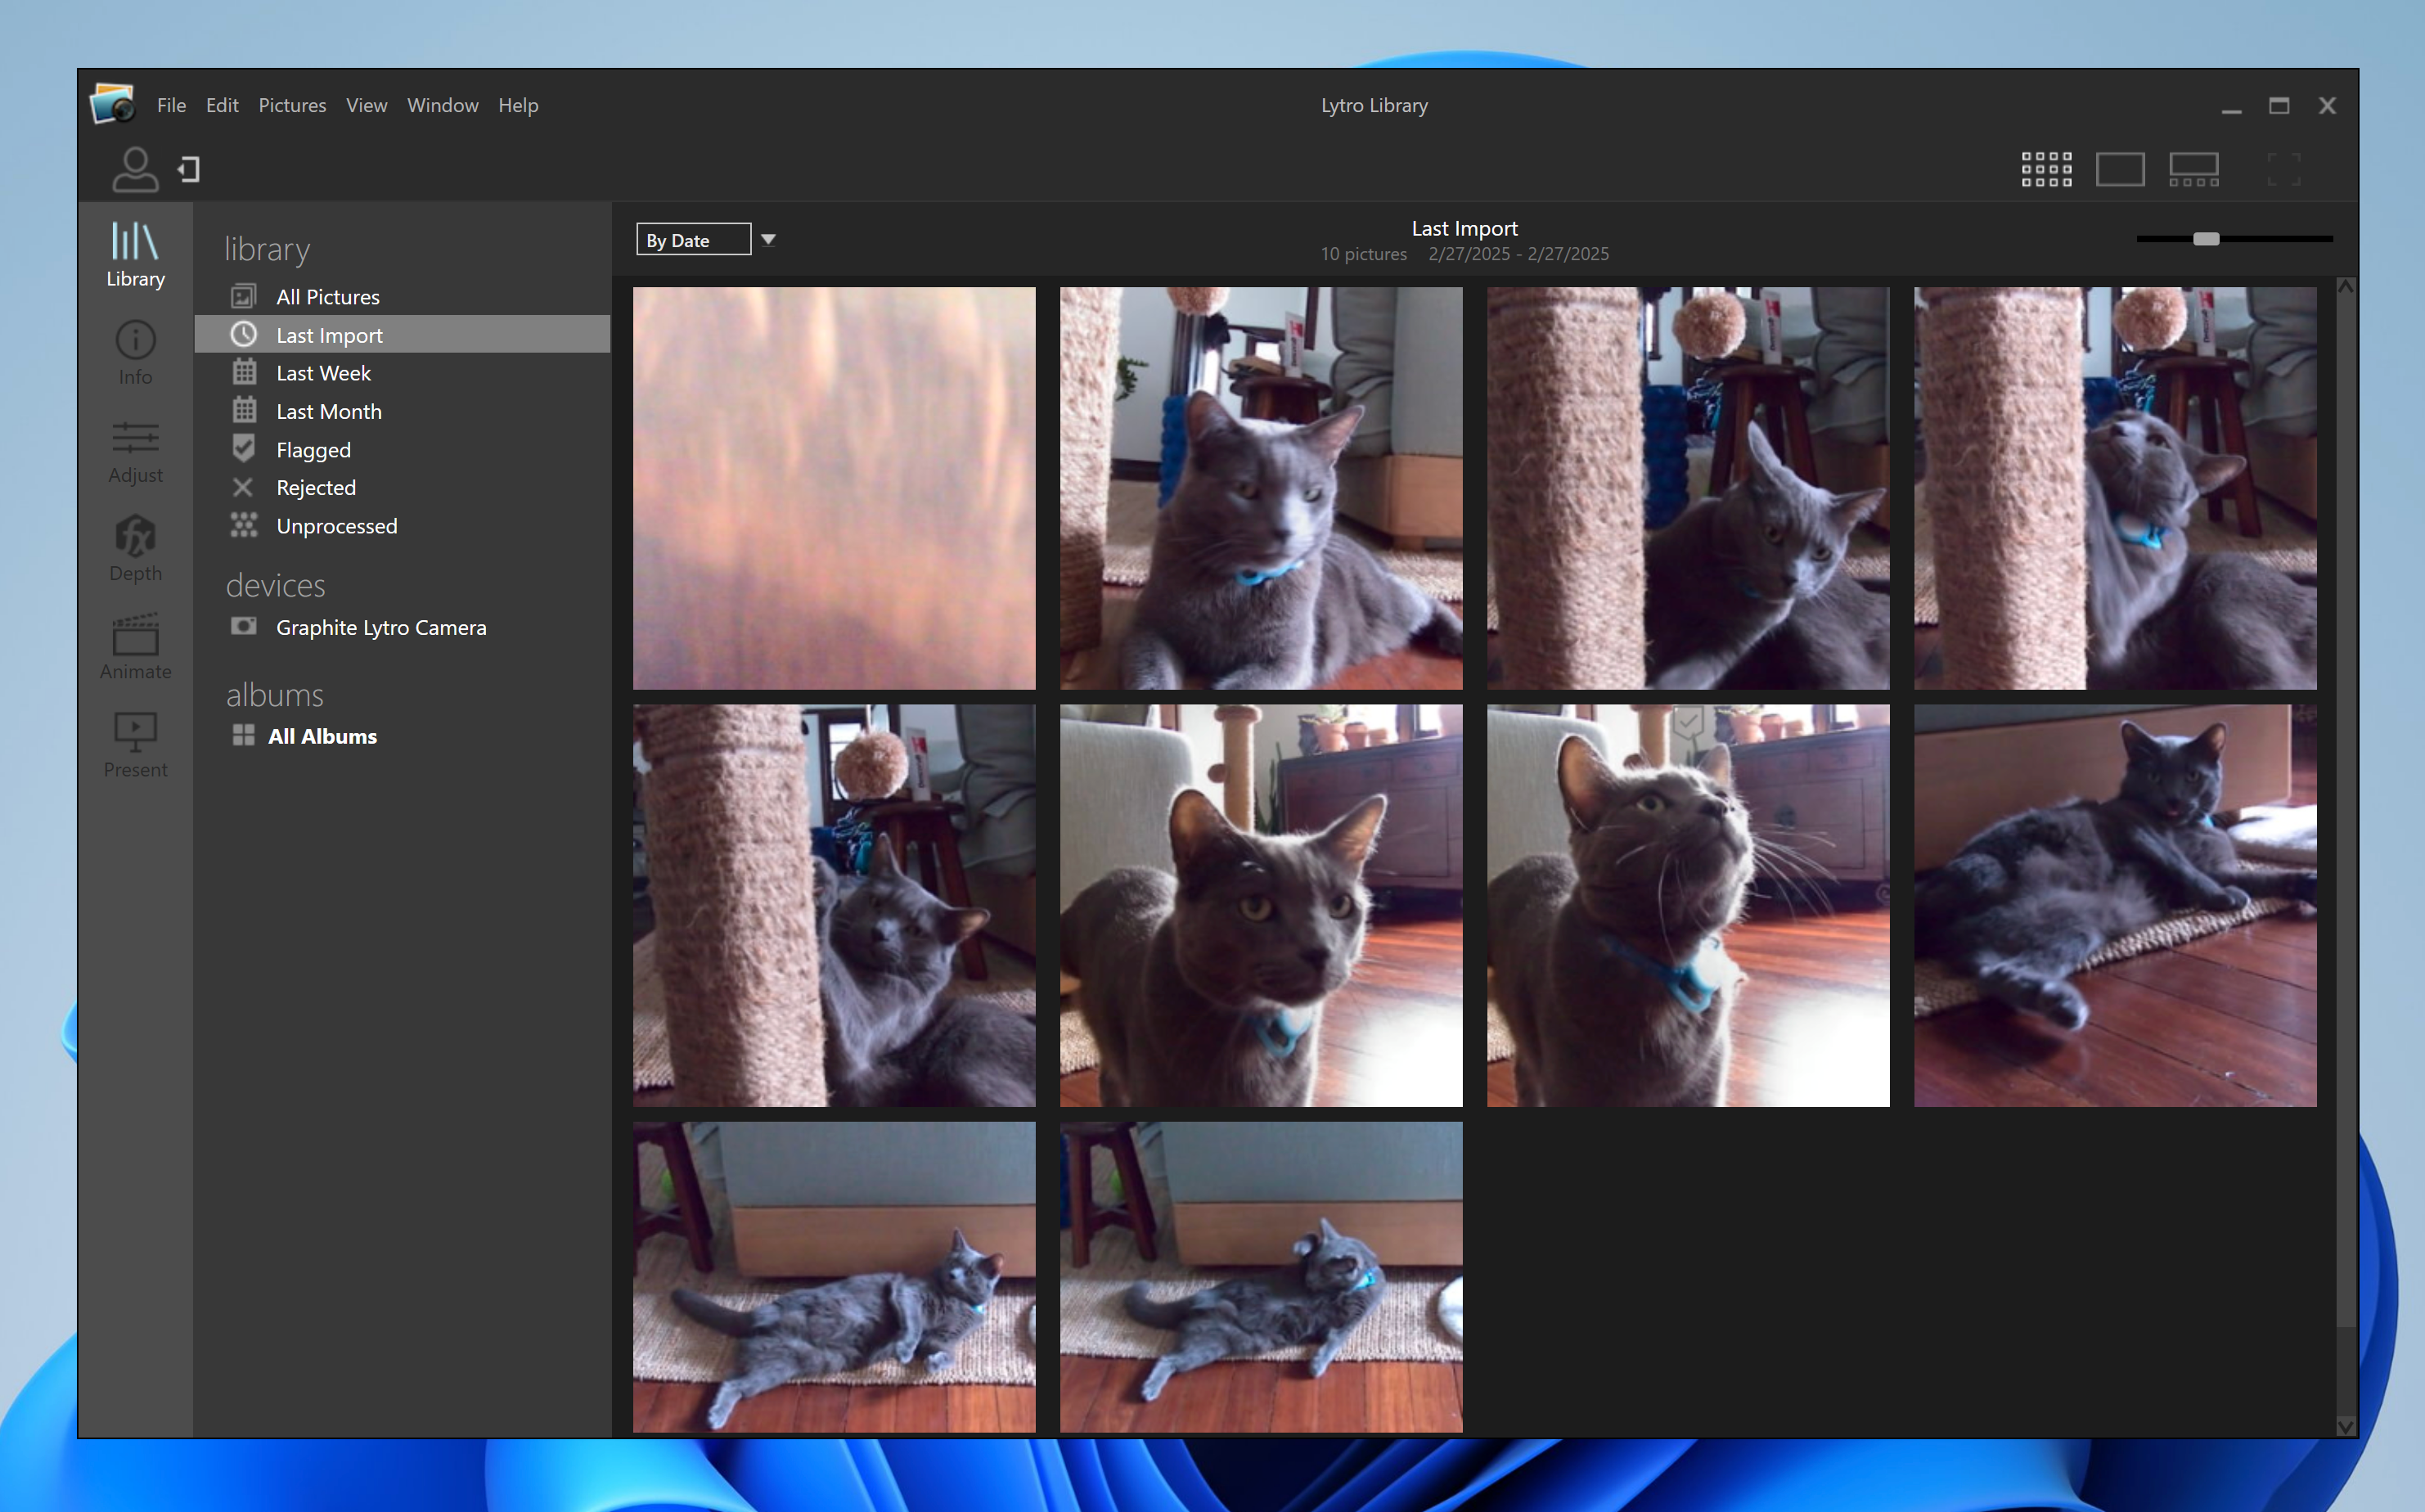
Task: Click the Graphite Lytro Camera device
Action: pos(380,627)
